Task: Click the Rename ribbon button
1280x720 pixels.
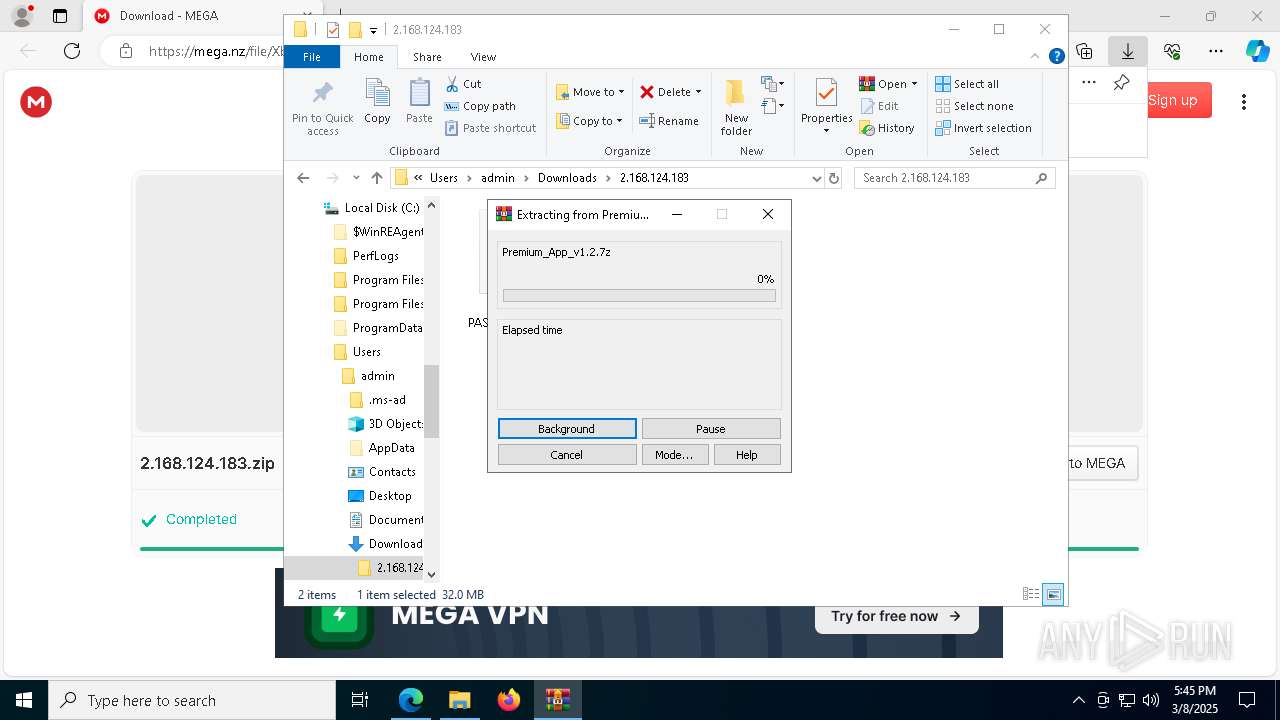Action: [669, 121]
